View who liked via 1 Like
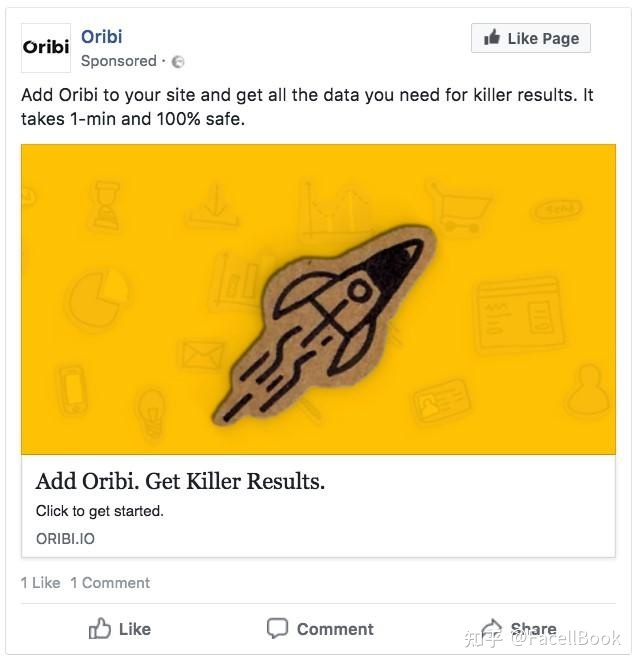Image resolution: width=637 pixels, height=664 pixels. (x=41, y=583)
